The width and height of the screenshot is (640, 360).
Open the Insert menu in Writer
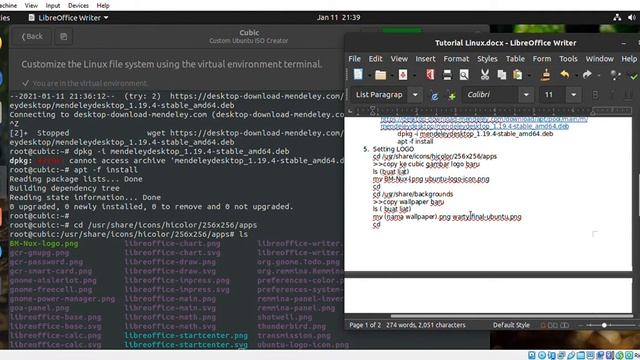pyautogui.click(x=425, y=59)
